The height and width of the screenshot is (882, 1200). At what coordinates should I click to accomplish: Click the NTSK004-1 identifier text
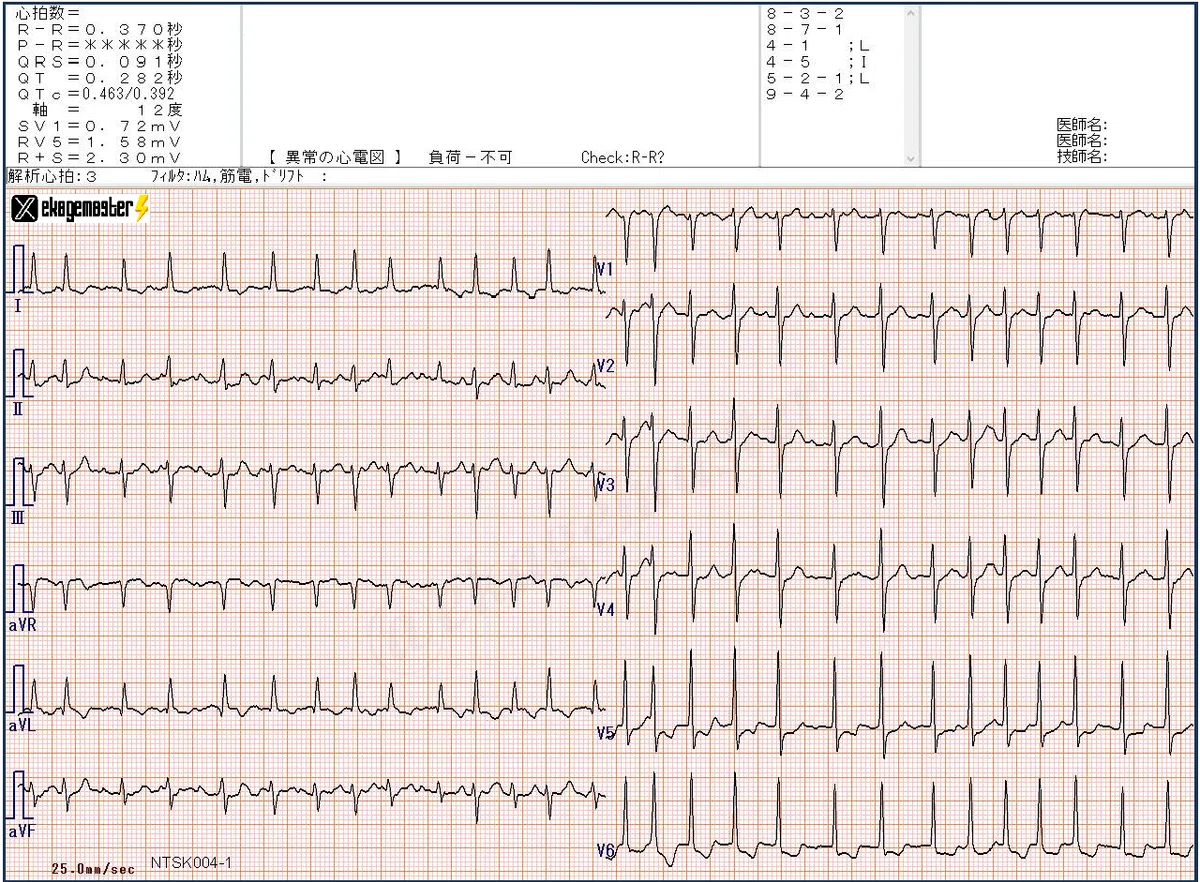point(191,861)
